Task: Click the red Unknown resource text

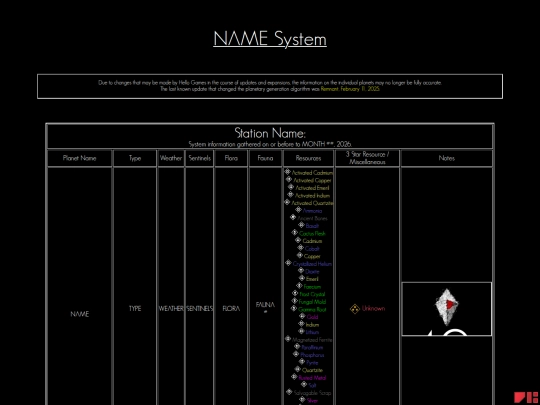Action: tap(373, 309)
